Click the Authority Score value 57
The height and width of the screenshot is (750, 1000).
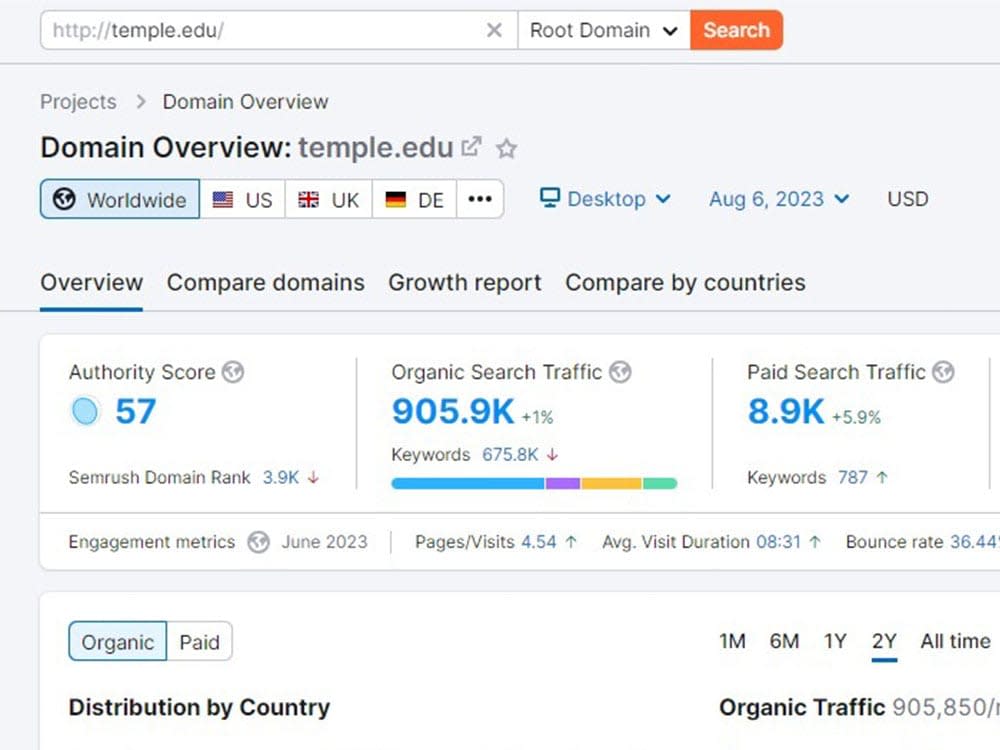click(x=135, y=411)
